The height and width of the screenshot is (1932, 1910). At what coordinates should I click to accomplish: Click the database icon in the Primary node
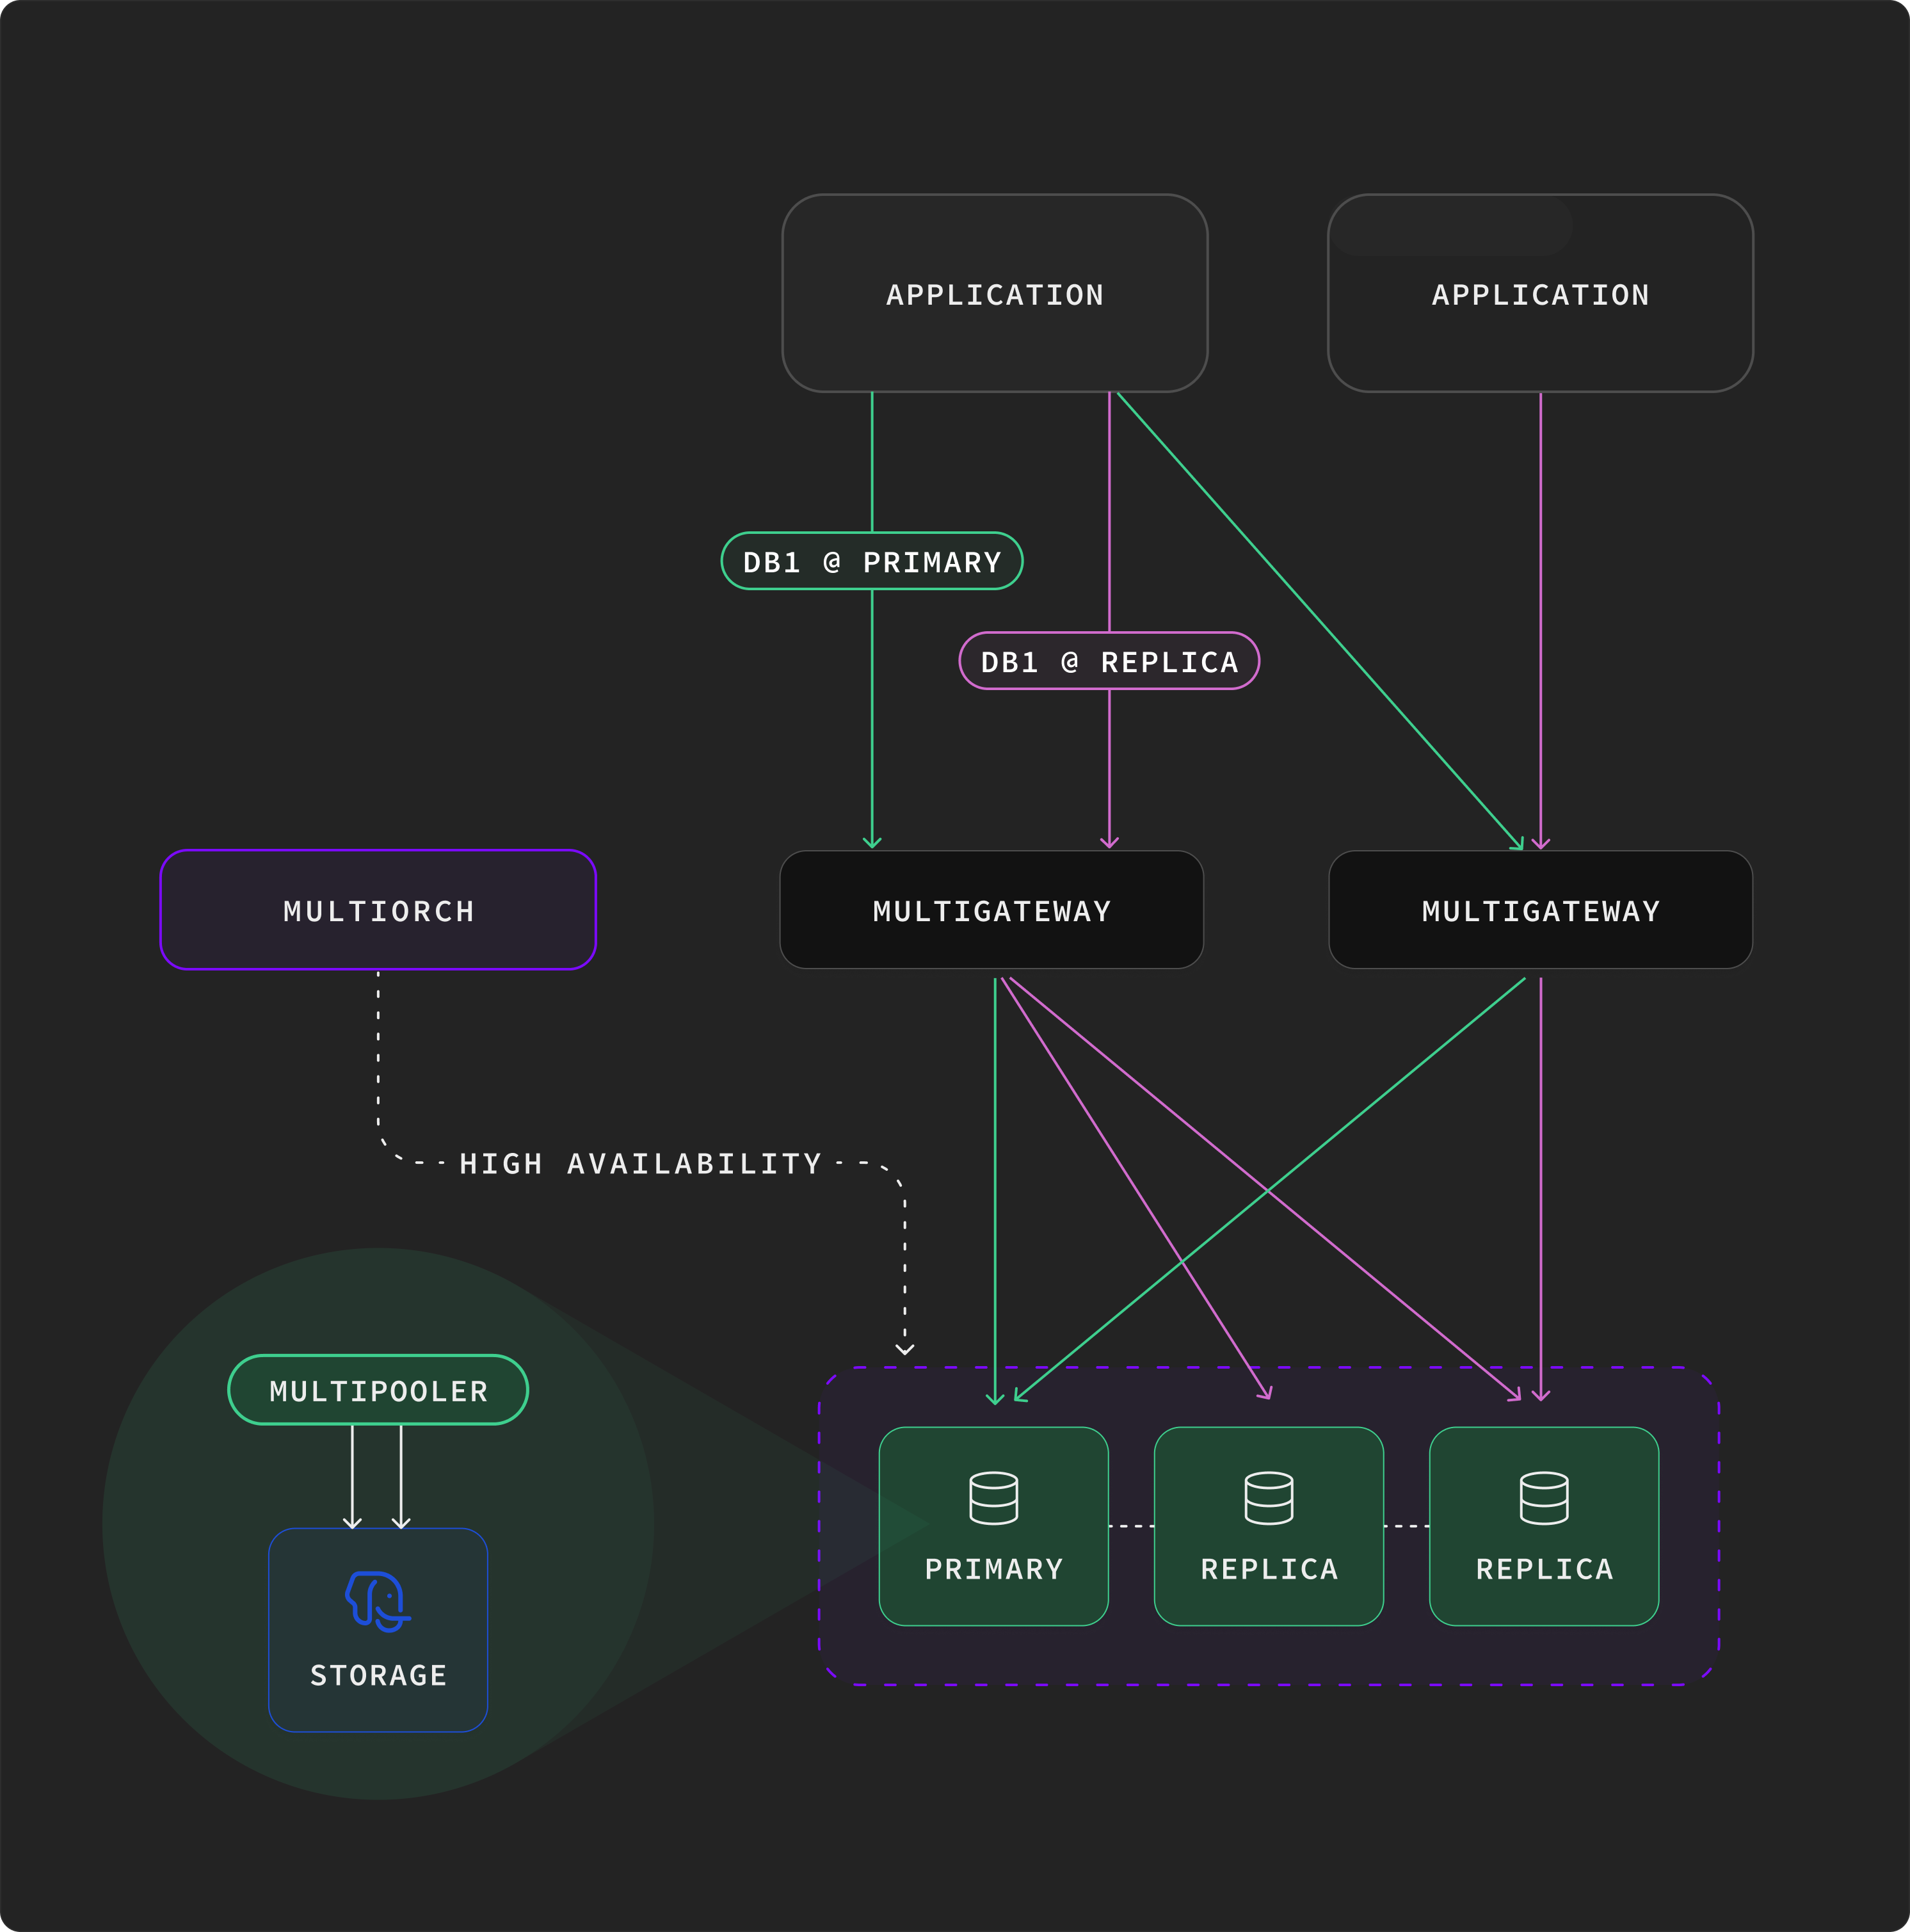[x=993, y=1498]
